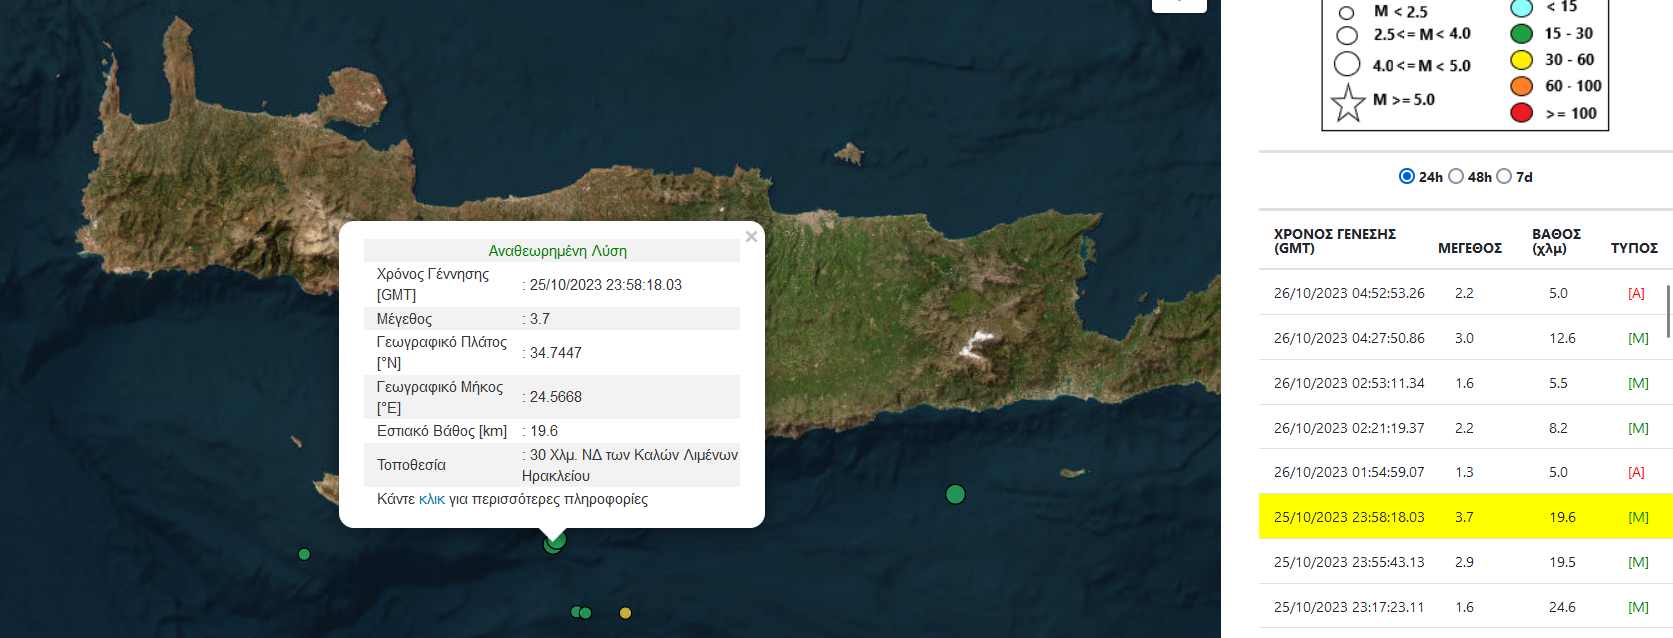
Task: Open the [M] link in the highlighted 3.7 row
Action: coord(1638,517)
